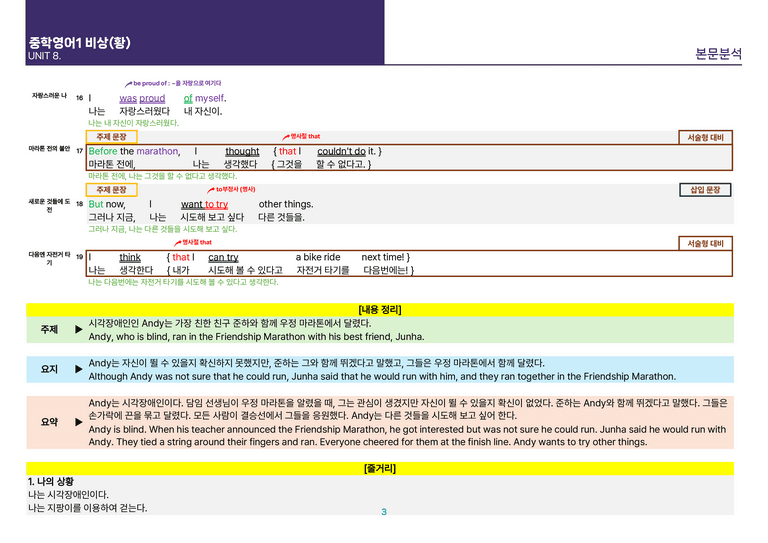Click the underlined word 'think'

pyautogui.click(x=130, y=257)
